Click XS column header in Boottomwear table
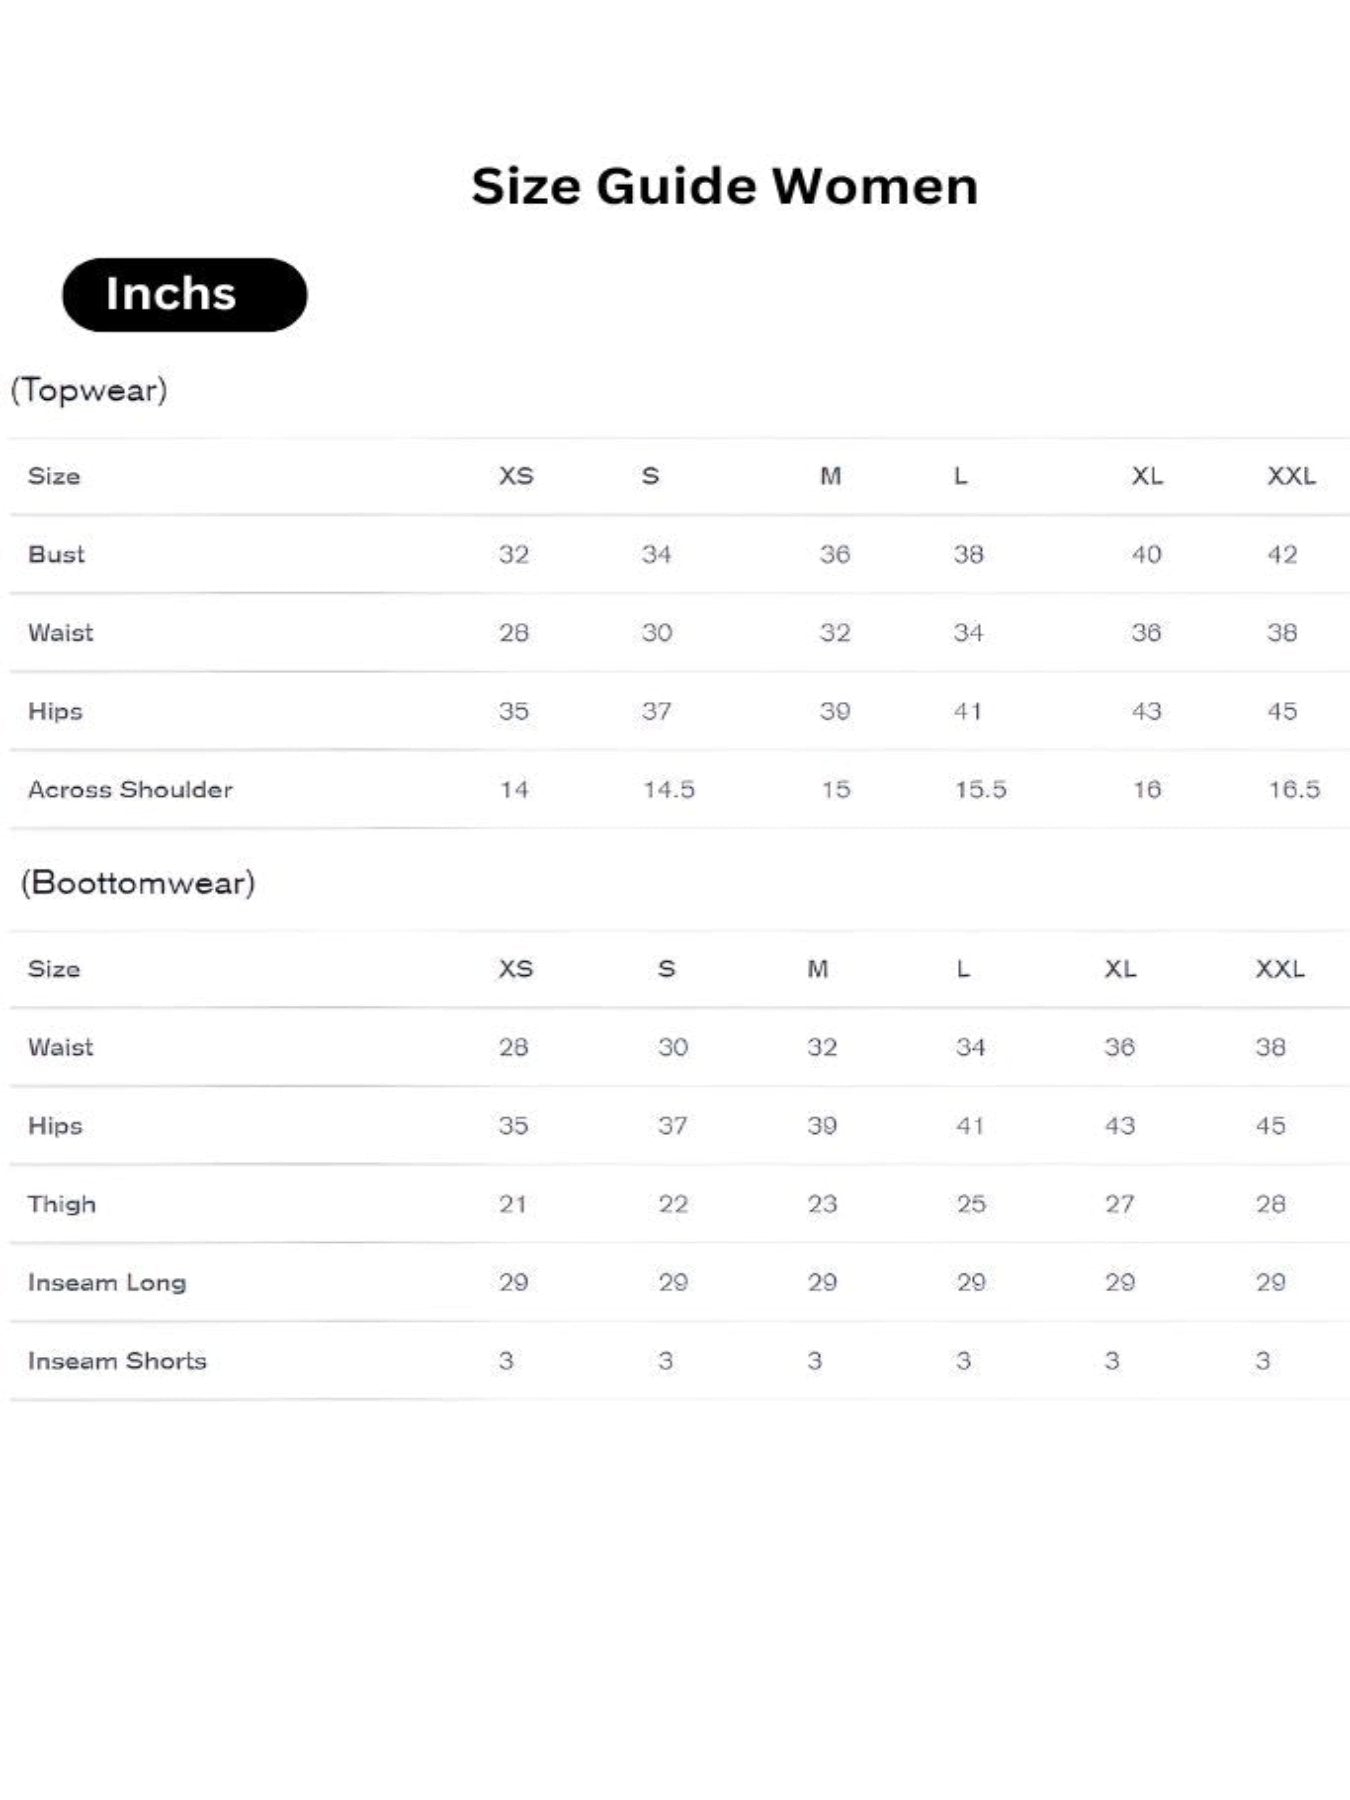 516,969
